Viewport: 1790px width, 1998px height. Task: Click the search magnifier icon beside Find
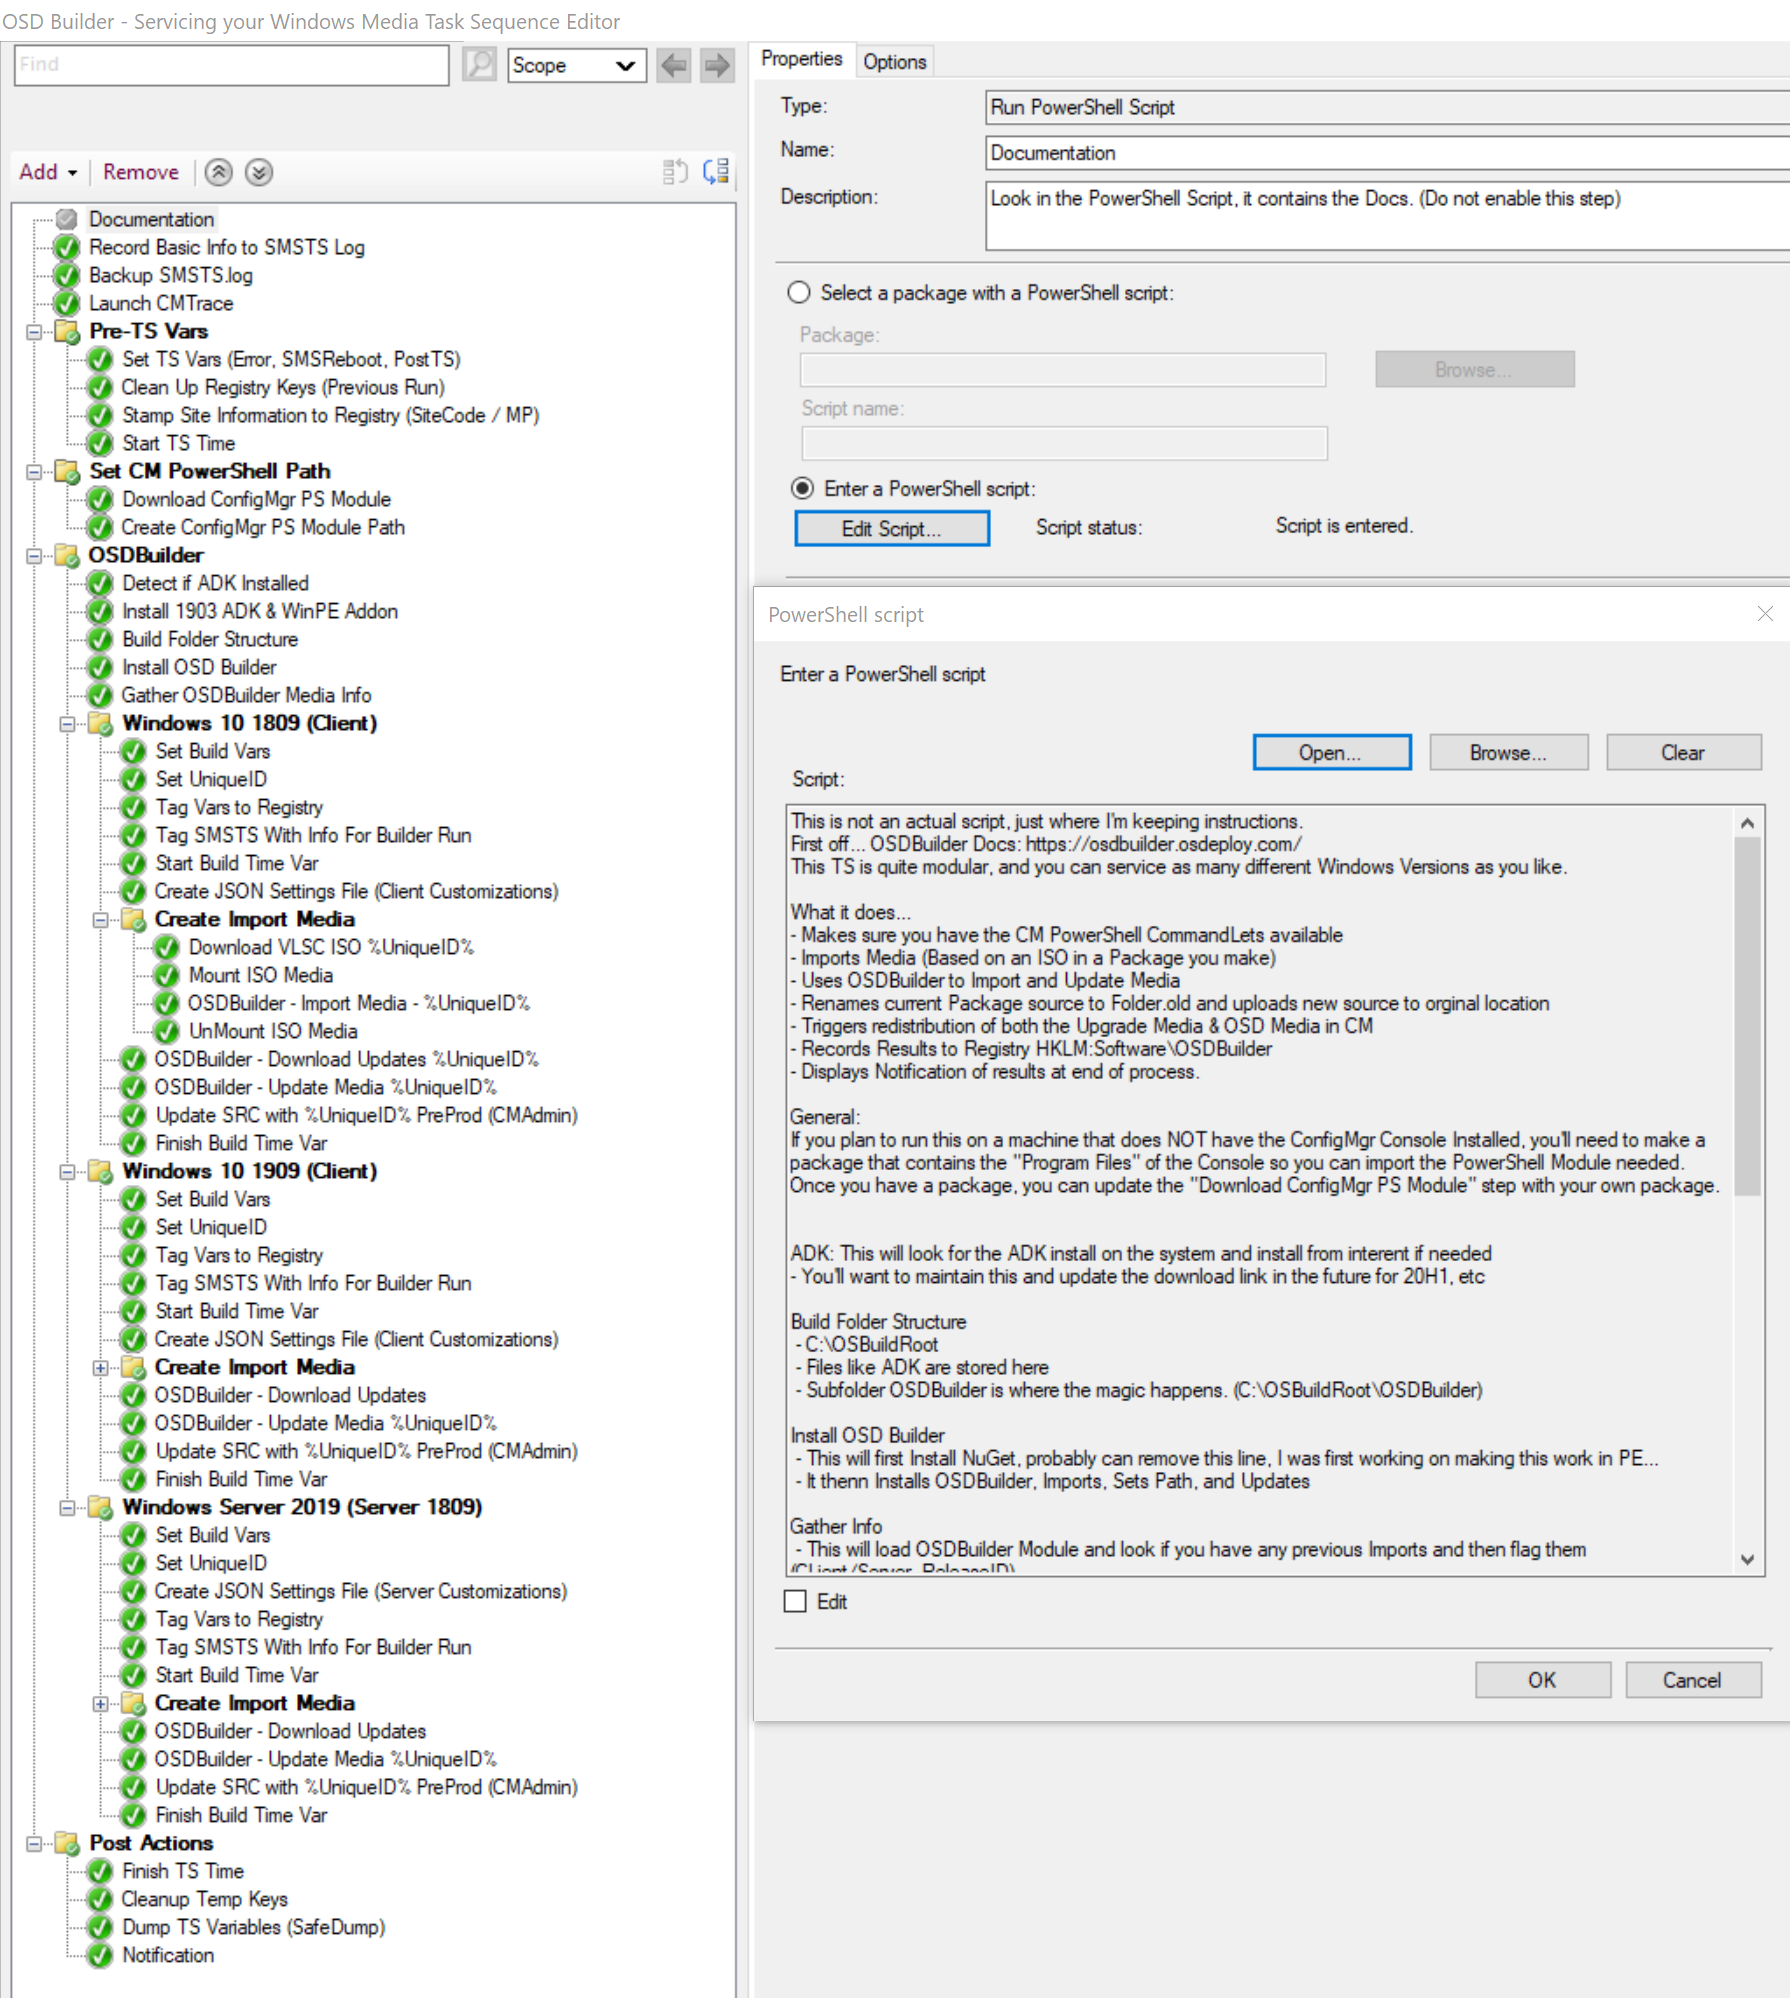pyautogui.click(x=478, y=64)
